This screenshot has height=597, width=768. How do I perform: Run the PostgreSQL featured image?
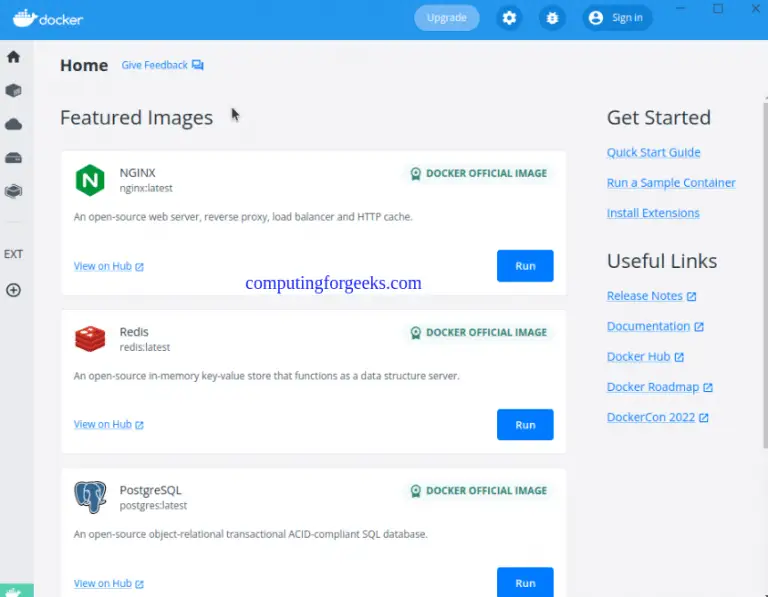525,583
